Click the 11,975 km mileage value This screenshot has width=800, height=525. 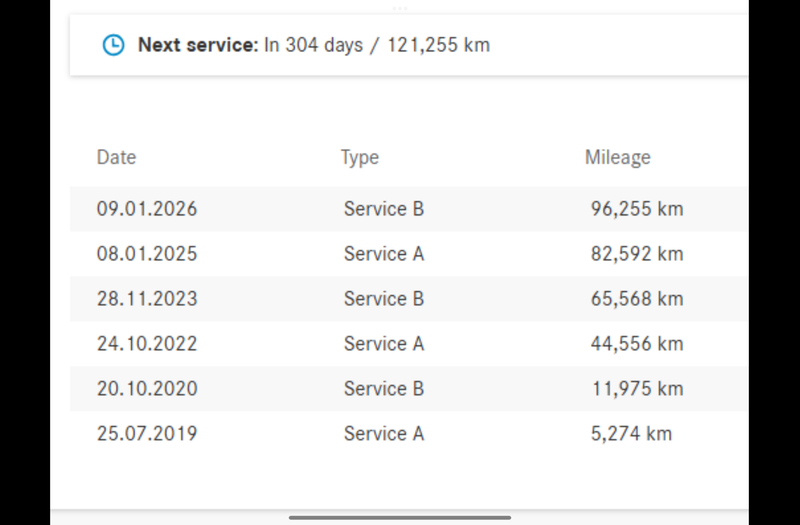point(637,388)
